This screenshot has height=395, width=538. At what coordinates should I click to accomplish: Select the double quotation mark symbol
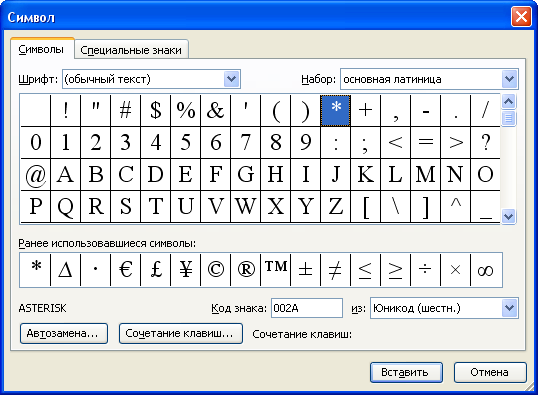click(x=95, y=111)
